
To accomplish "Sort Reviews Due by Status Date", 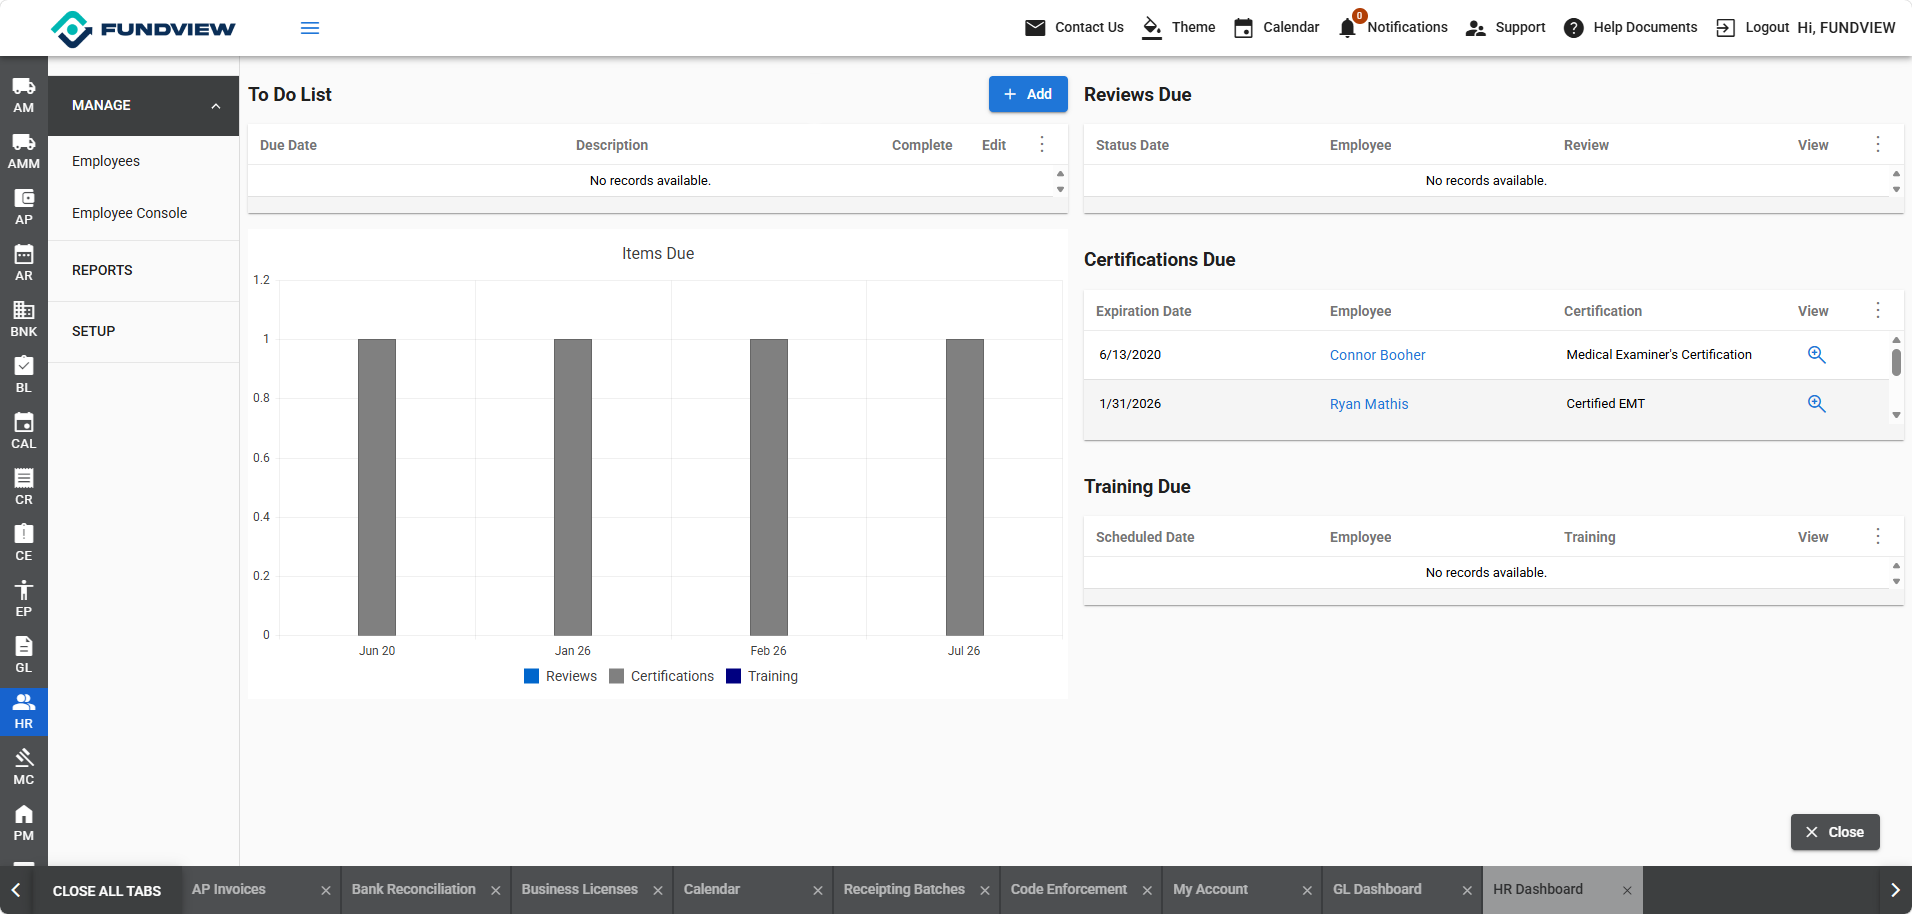I will pos(1132,145).
